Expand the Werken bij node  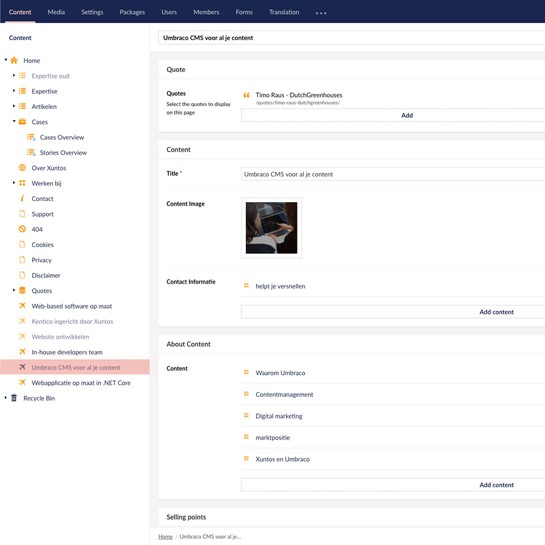coord(14,182)
